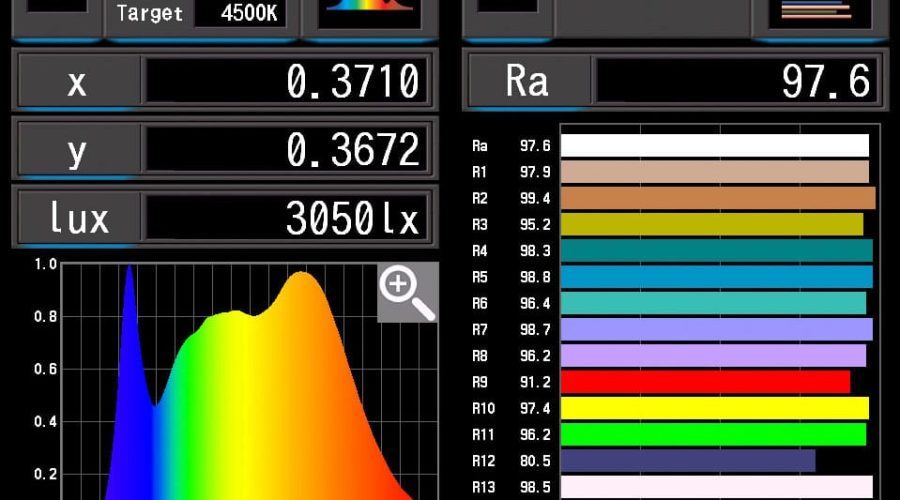
Task: Click the Ra value field showing 97.6
Action: (736, 82)
